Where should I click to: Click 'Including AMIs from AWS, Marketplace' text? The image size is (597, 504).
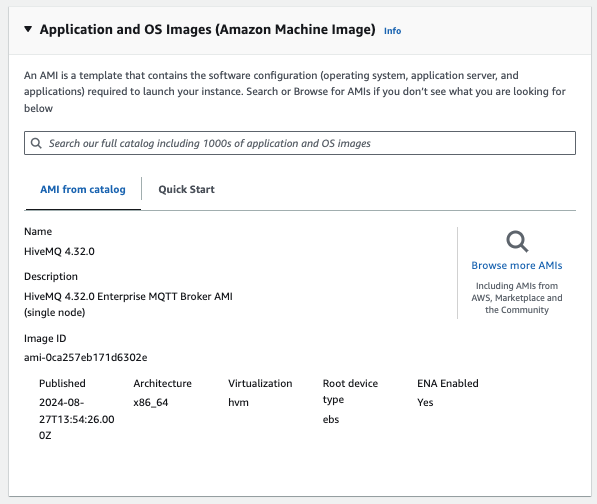pyautogui.click(x=517, y=298)
